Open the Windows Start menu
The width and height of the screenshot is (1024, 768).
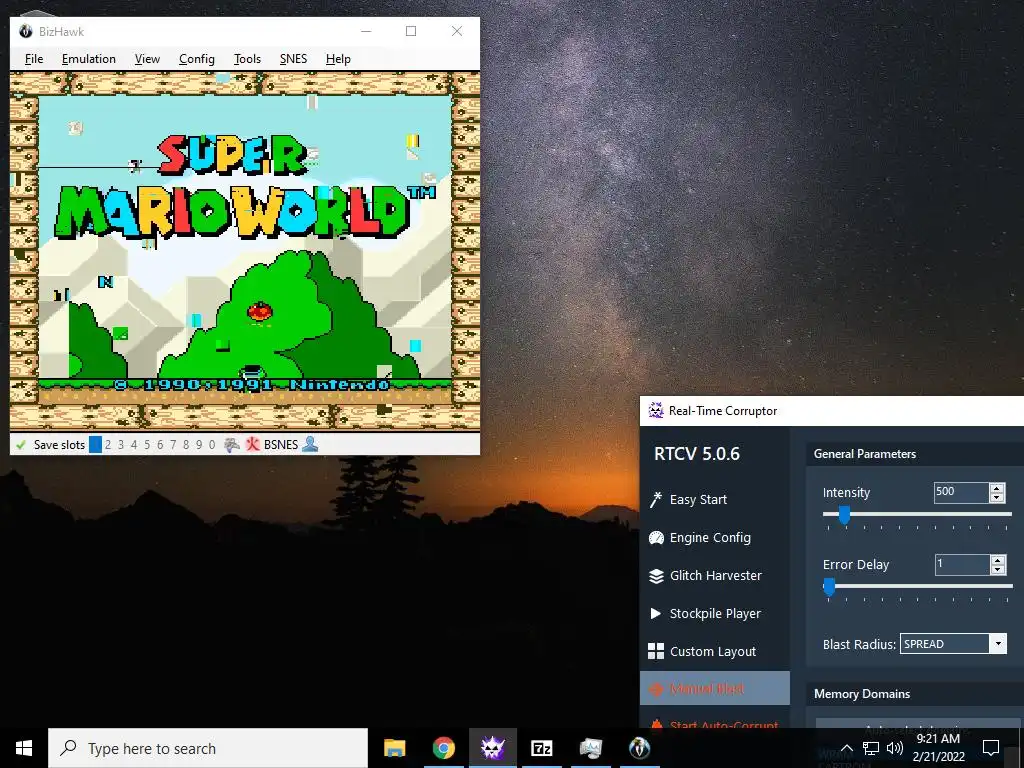(24, 748)
